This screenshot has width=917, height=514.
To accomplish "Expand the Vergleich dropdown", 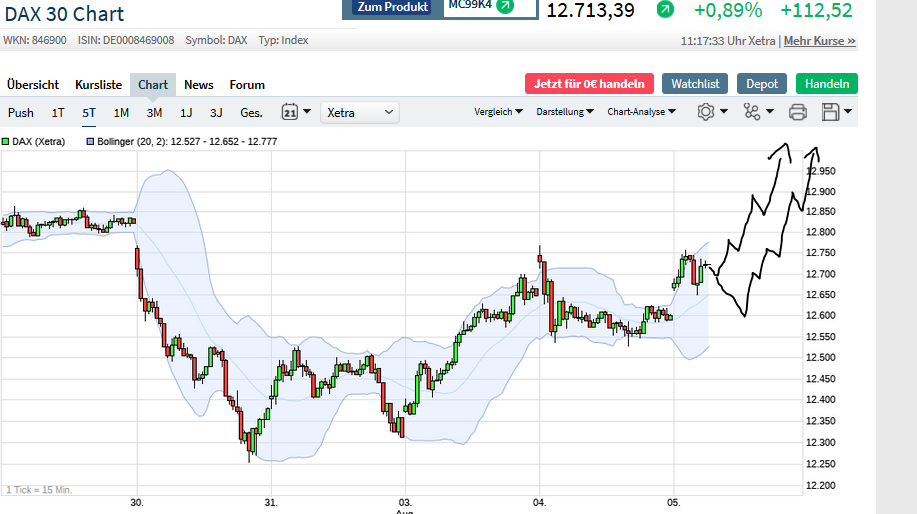I will coord(498,112).
